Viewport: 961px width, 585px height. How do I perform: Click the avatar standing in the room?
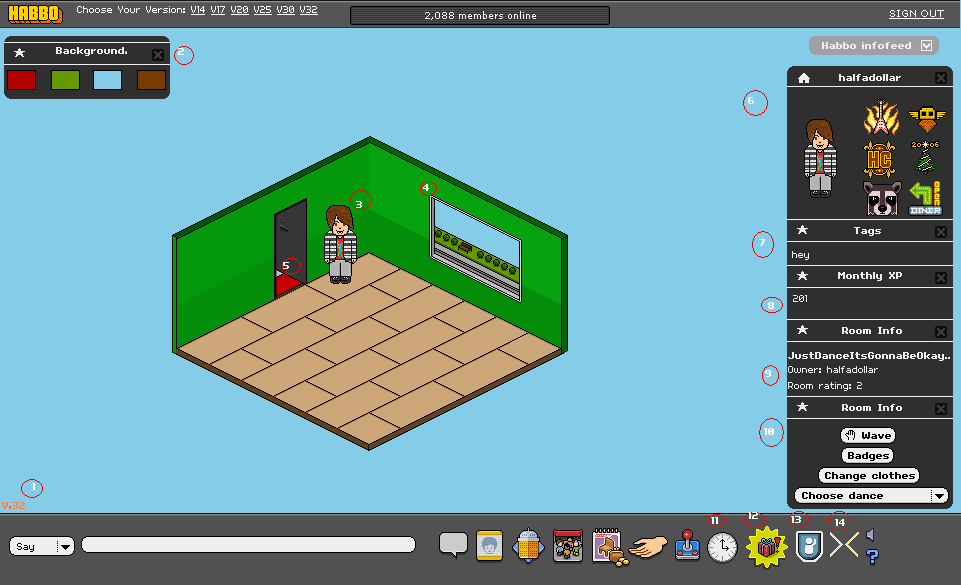point(340,244)
